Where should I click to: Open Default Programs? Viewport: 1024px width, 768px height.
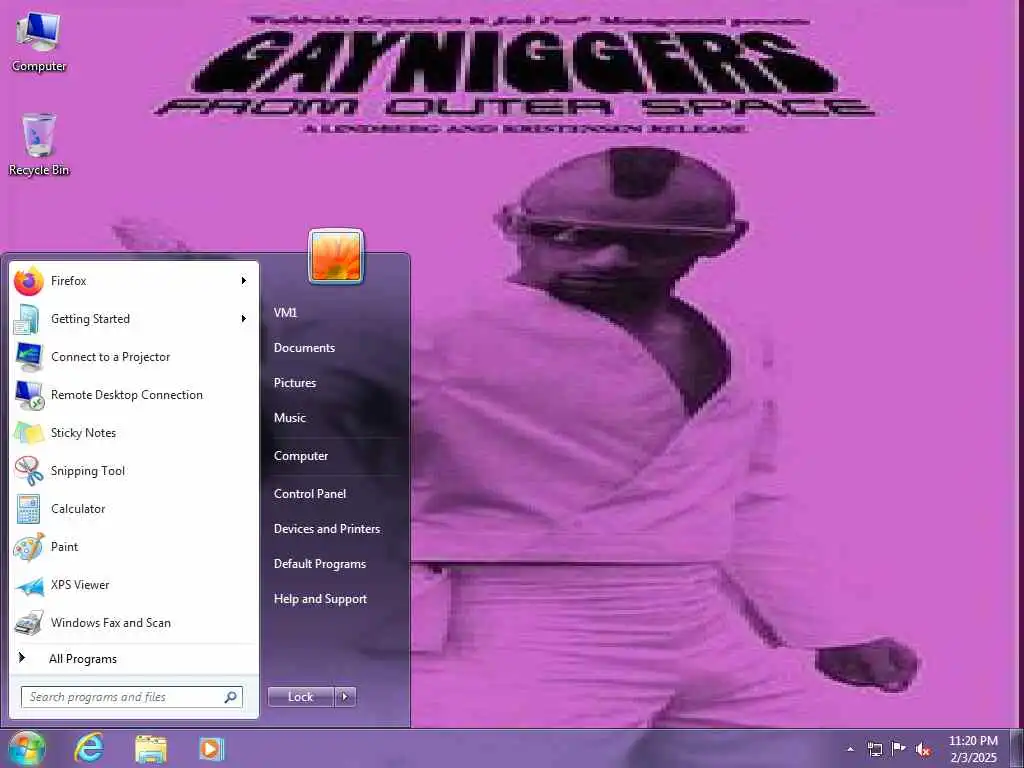[319, 564]
